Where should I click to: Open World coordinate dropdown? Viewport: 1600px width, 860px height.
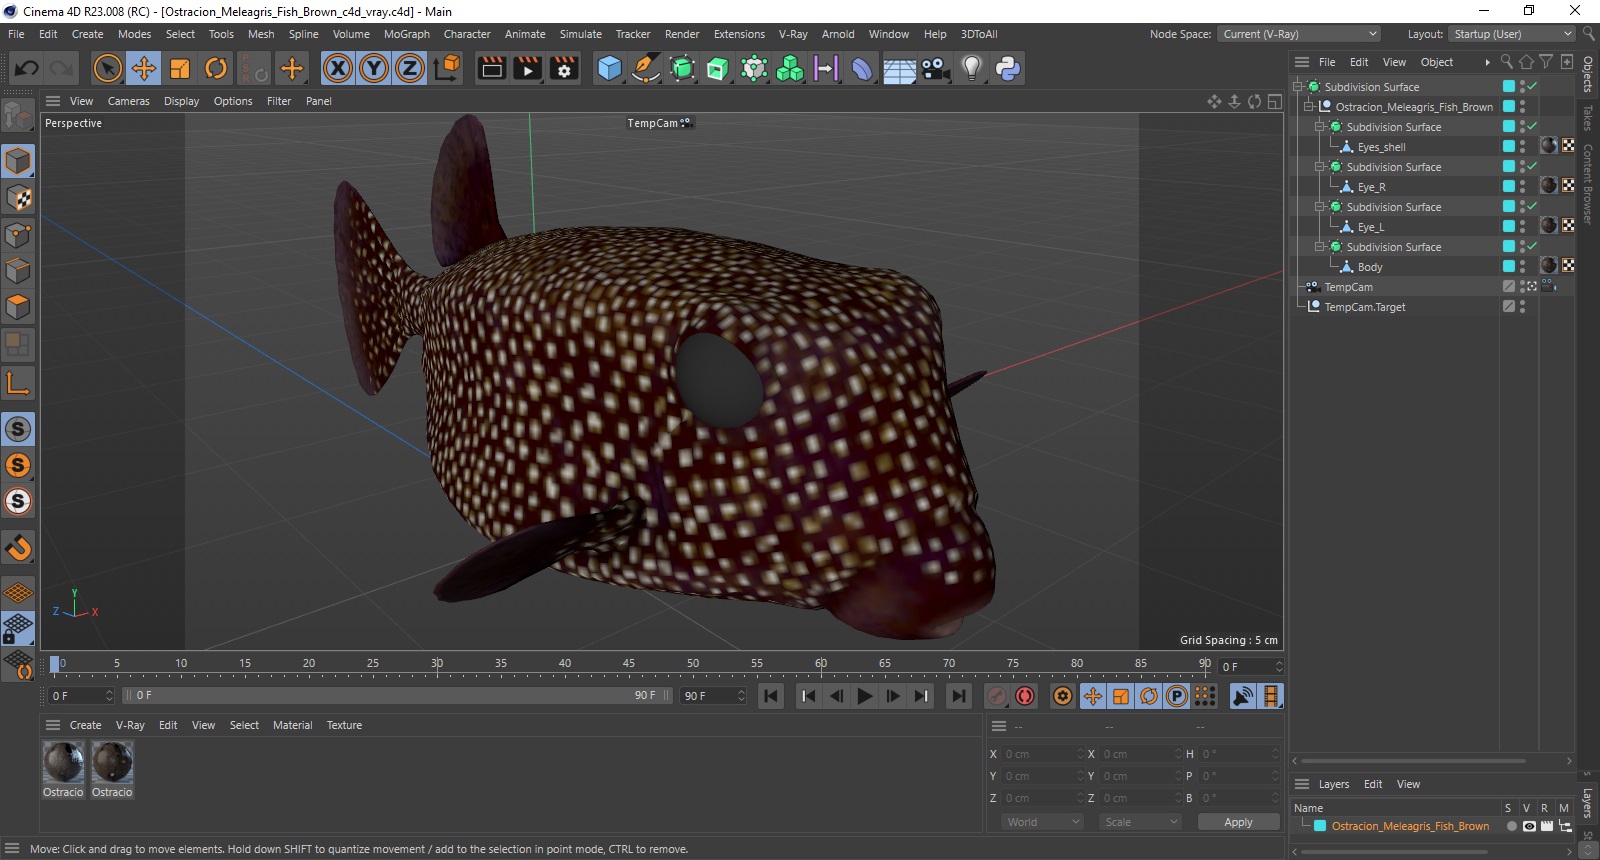click(x=1043, y=822)
